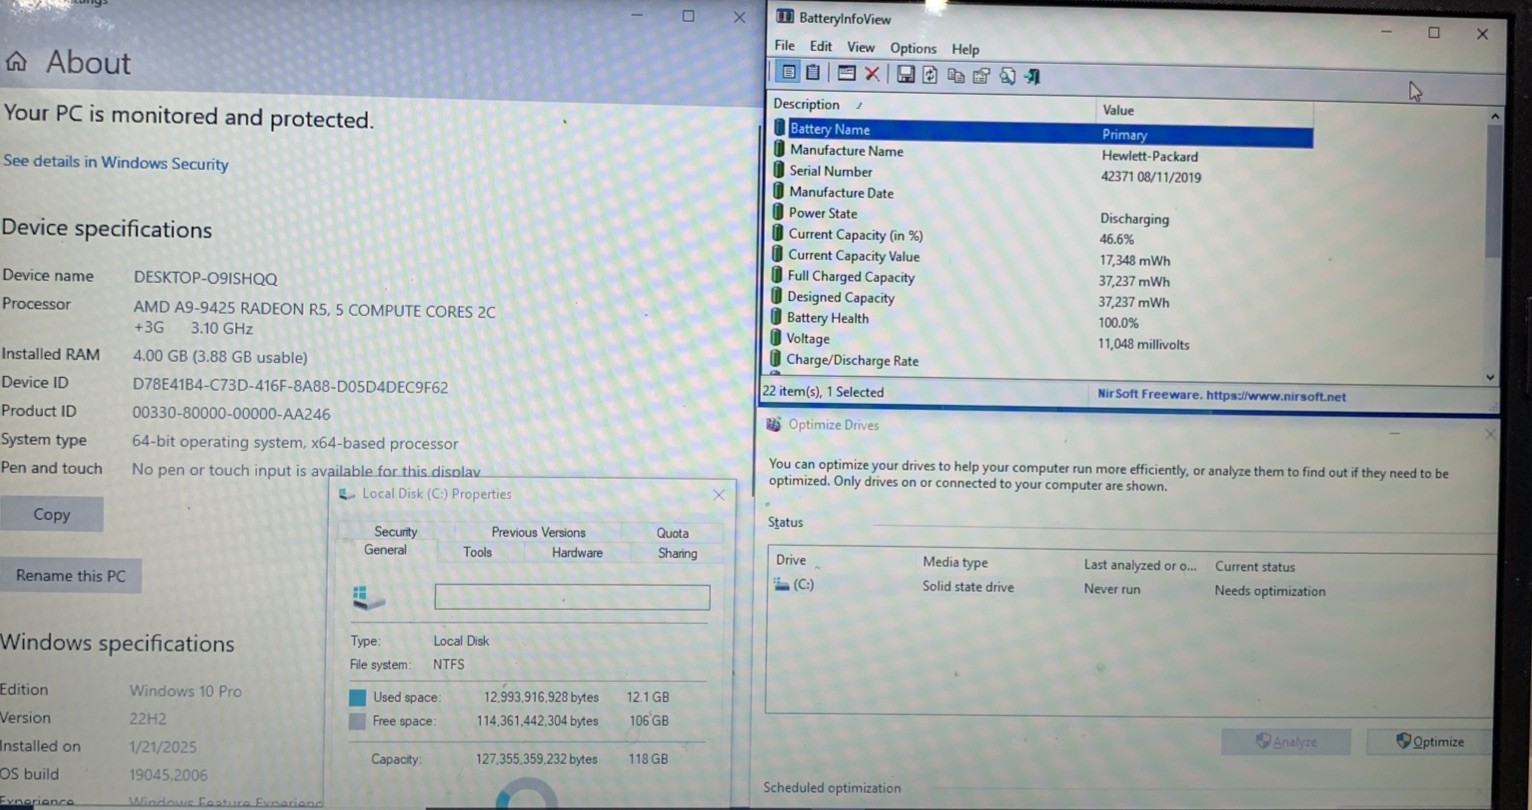Click the Last analyzed column header

(1140, 565)
